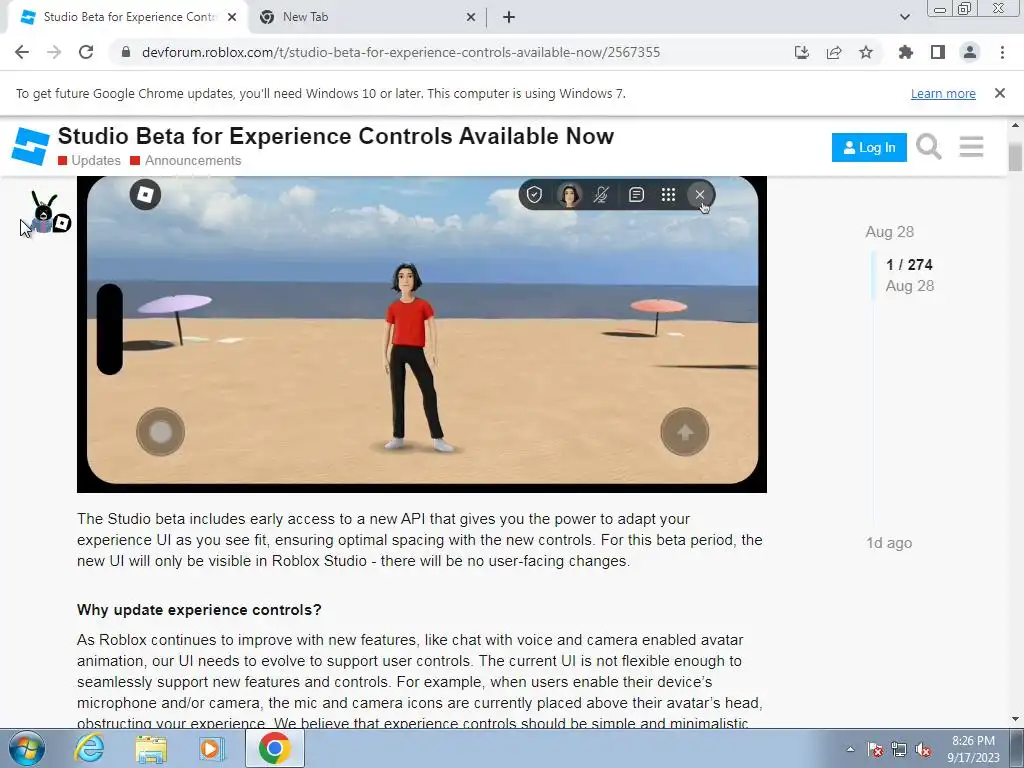Viewport: 1024px width, 768px height.
Task: Open the taskbar clock showing 8:26 PM
Action: (x=973, y=749)
